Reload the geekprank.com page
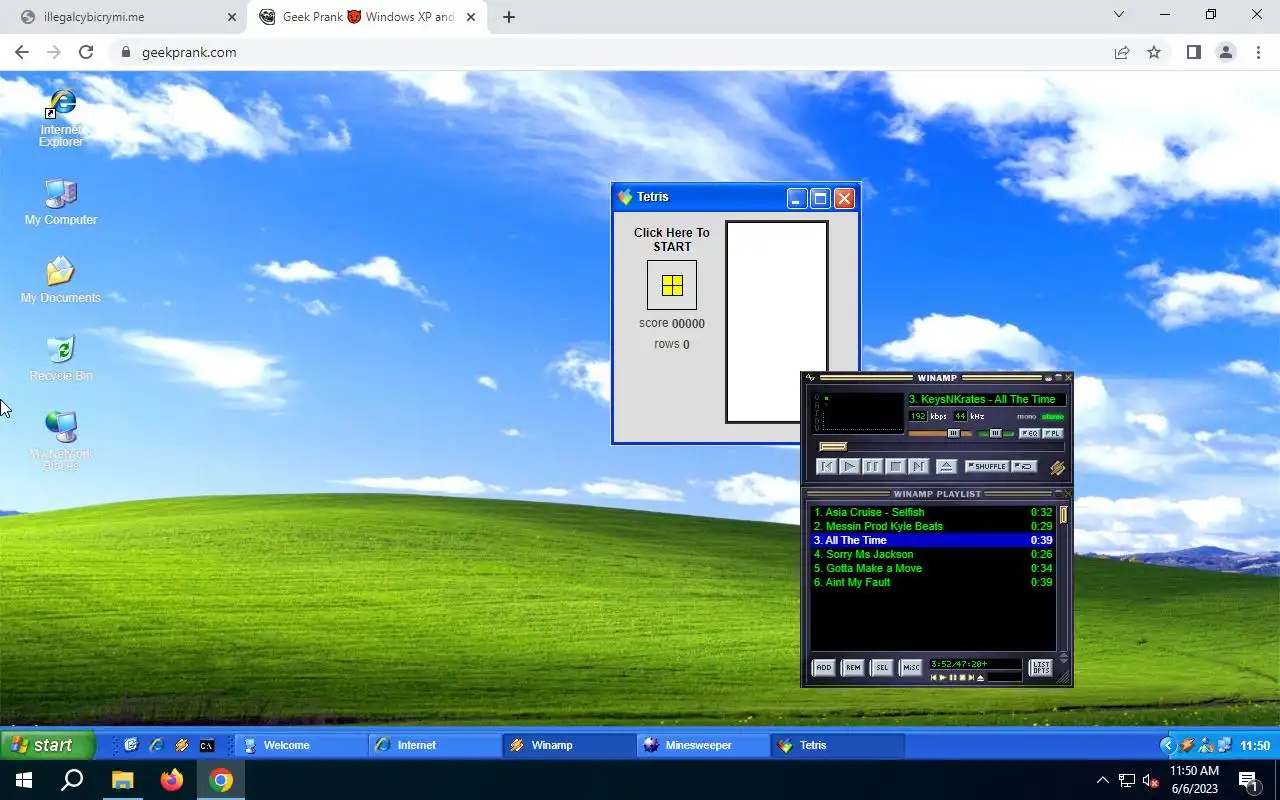 [x=86, y=52]
